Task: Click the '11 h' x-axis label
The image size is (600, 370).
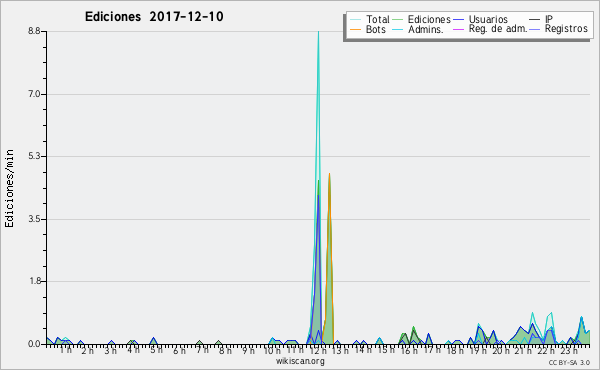Action: coord(295,350)
